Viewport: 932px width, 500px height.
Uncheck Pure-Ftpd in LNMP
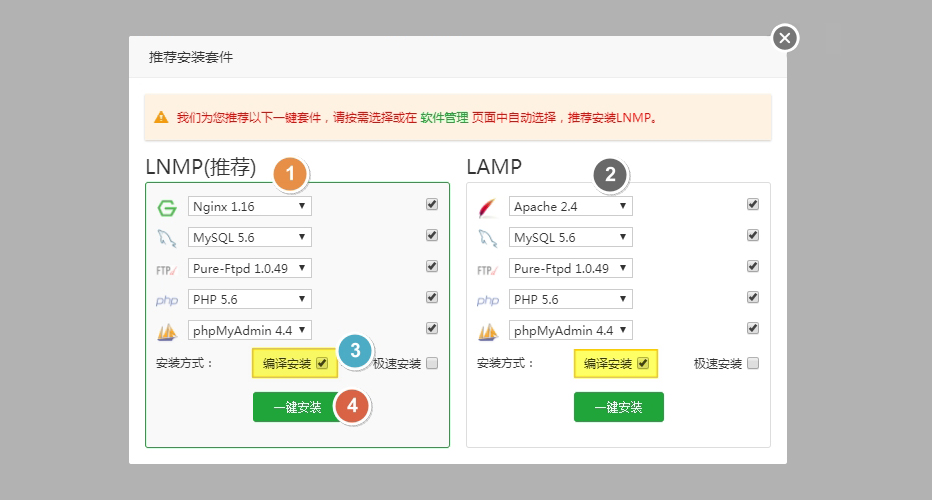point(432,266)
